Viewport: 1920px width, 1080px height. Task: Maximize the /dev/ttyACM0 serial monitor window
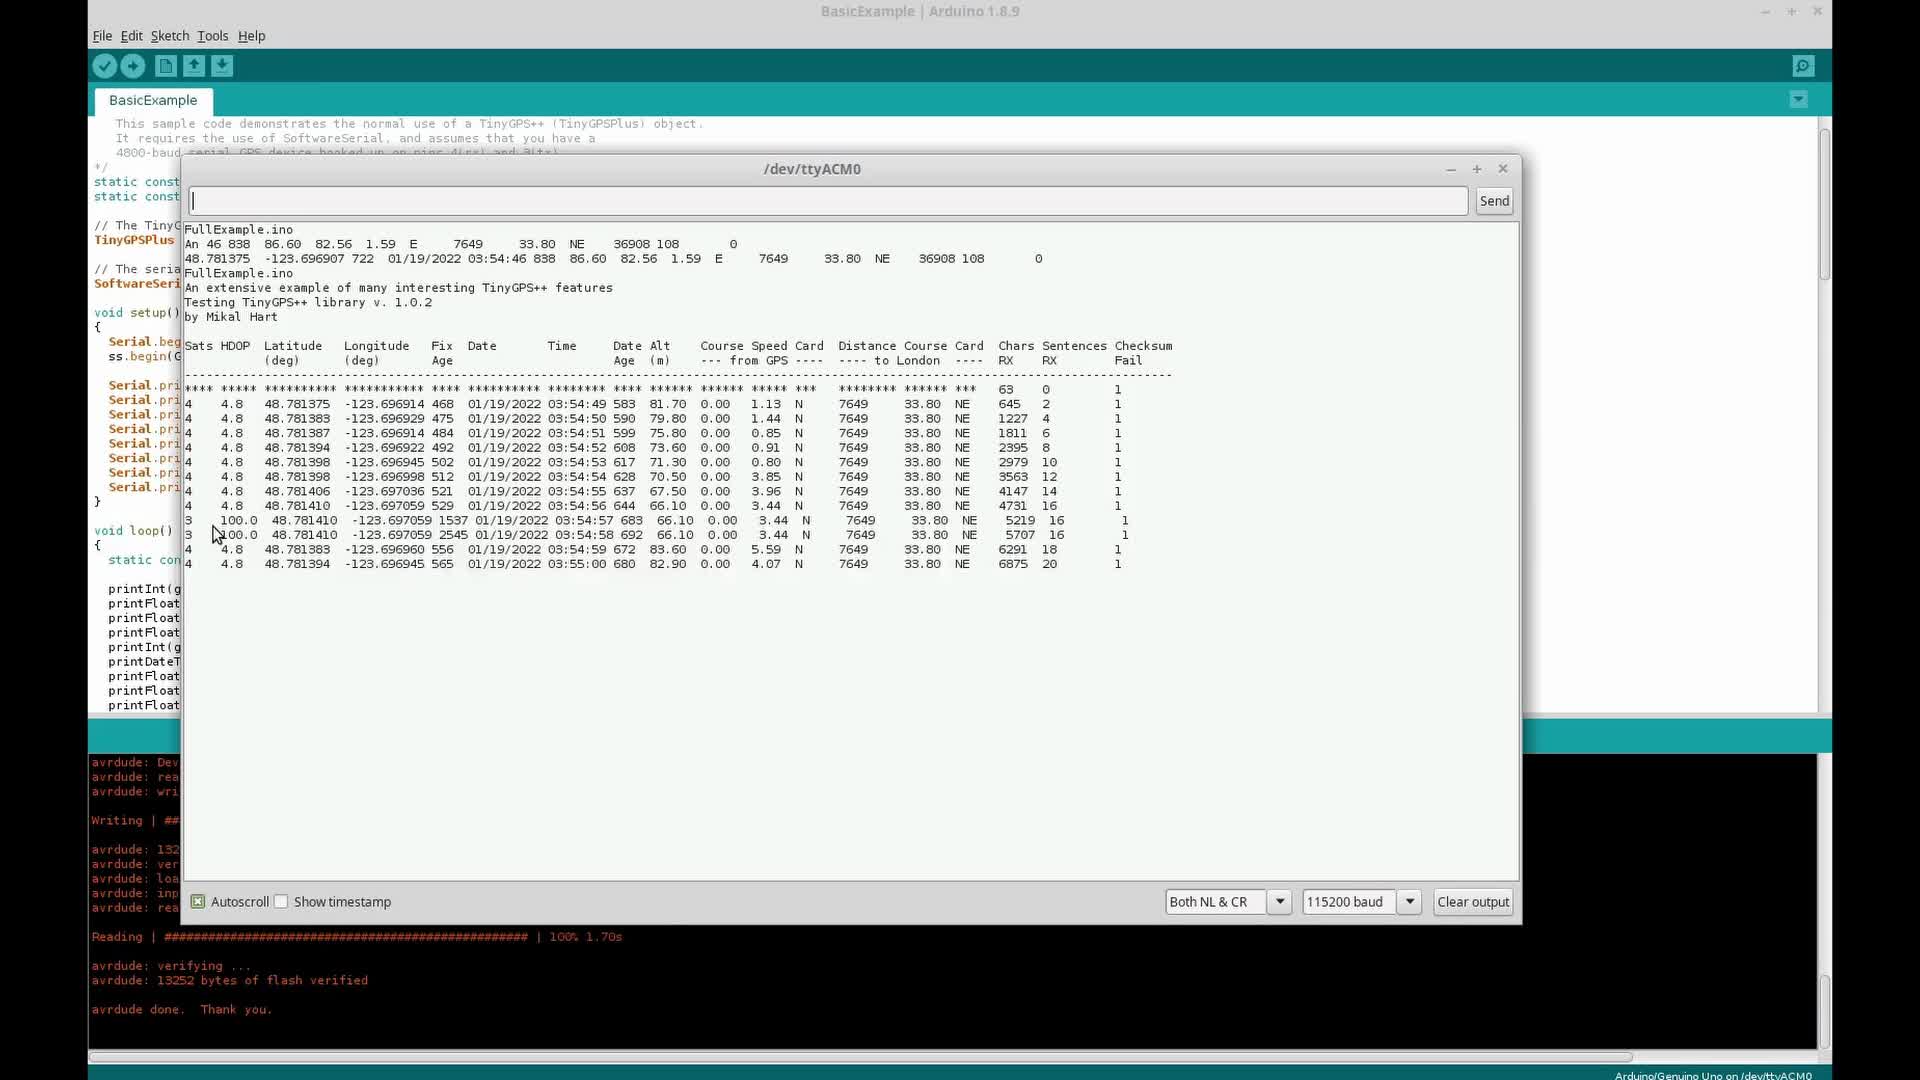coord(1477,169)
